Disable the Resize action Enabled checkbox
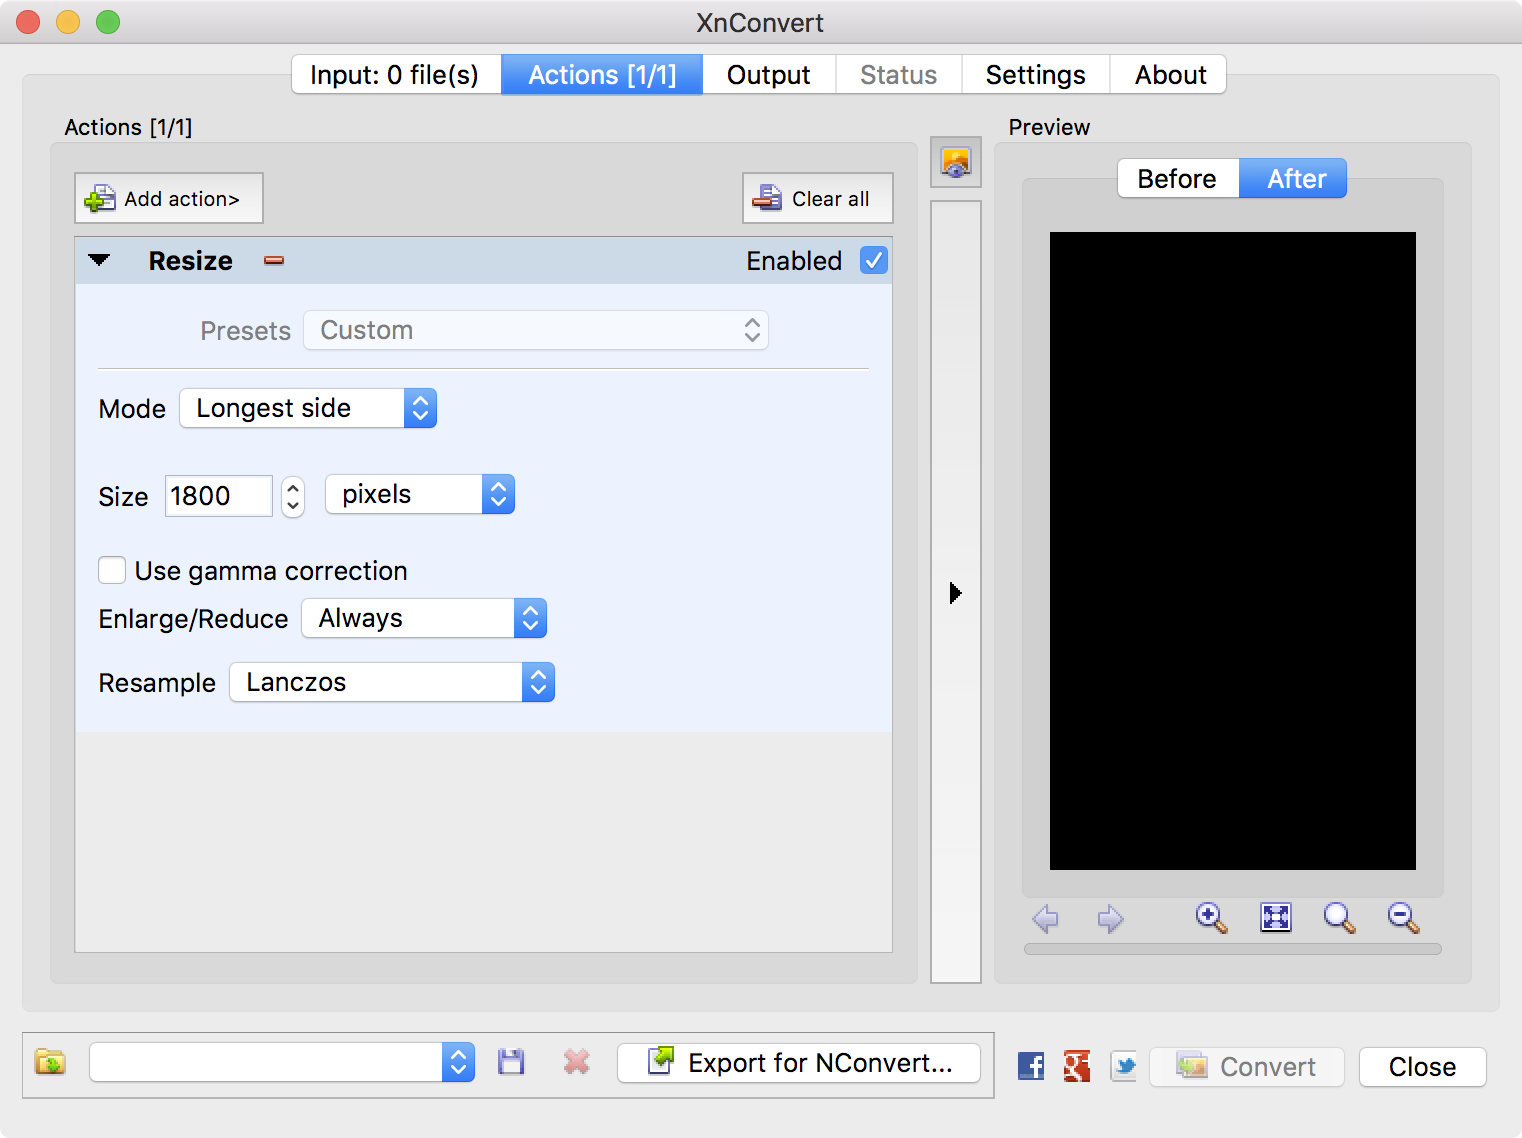This screenshot has height=1138, width=1522. click(873, 261)
